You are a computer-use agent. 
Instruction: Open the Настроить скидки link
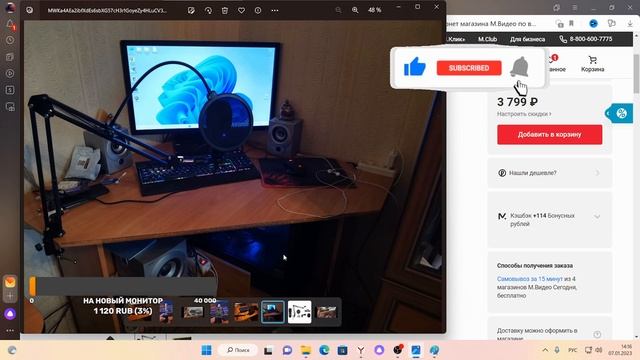tap(524, 114)
